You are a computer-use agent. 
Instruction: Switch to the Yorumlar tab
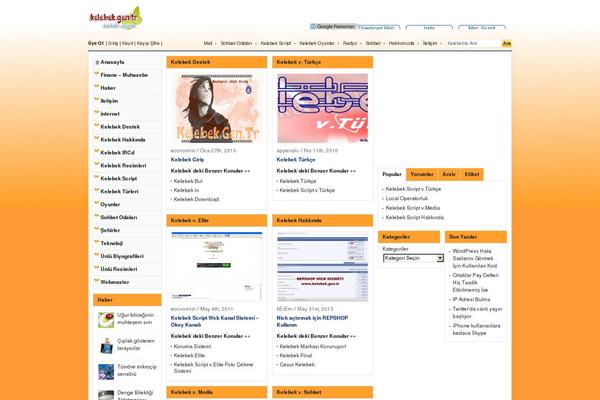[422, 174]
